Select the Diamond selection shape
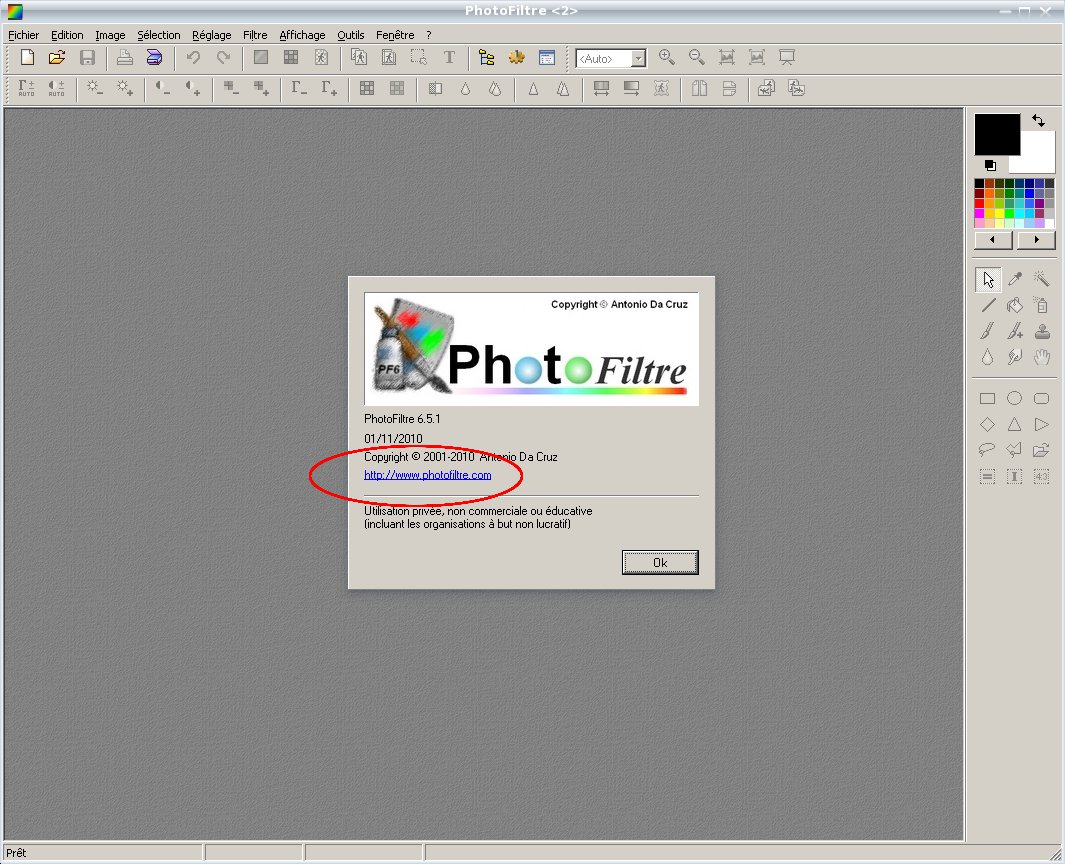Image resolution: width=1065 pixels, height=864 pixels. (x=988, y=425)
